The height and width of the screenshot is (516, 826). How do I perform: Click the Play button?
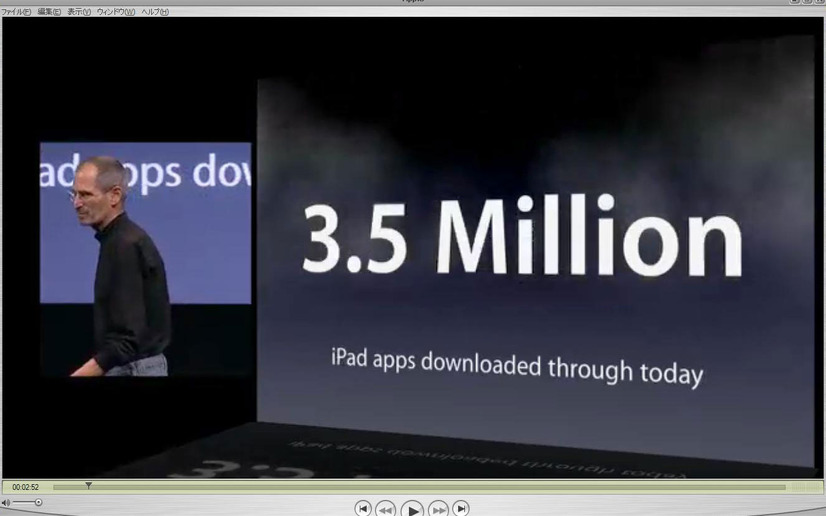pyautogui.click(x=412, y=509)
